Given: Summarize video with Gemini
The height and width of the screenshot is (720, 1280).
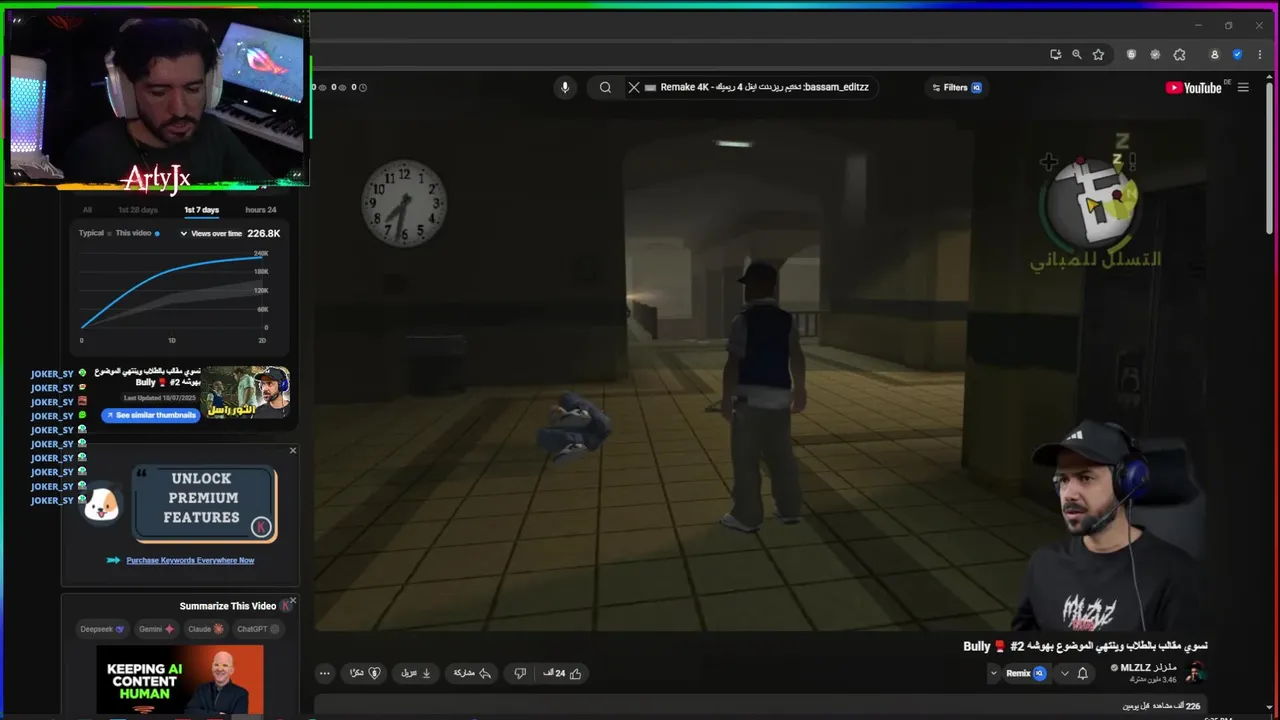Looking at the screenshot, I should [x=157, y=629].
